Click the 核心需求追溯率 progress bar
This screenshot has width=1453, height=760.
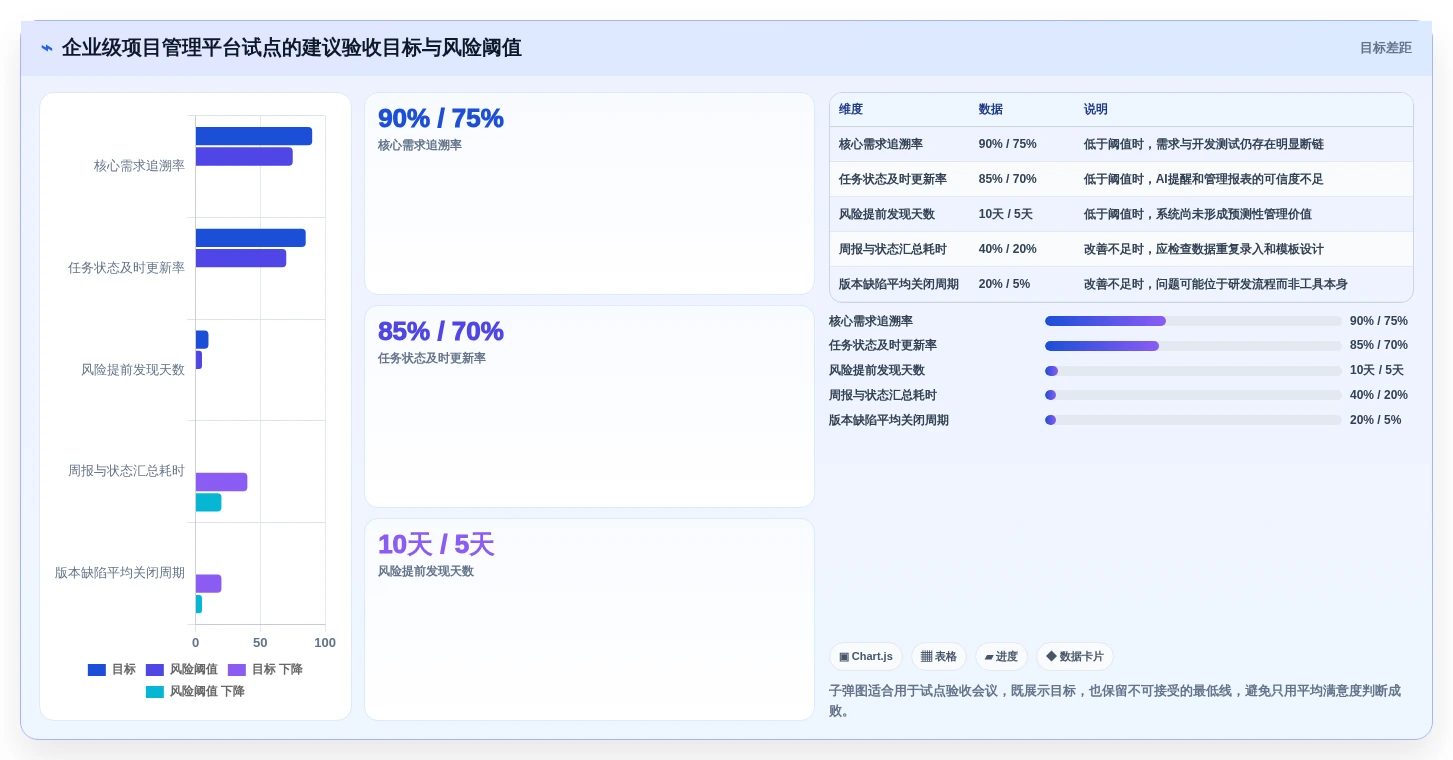tap(1193, 321)
